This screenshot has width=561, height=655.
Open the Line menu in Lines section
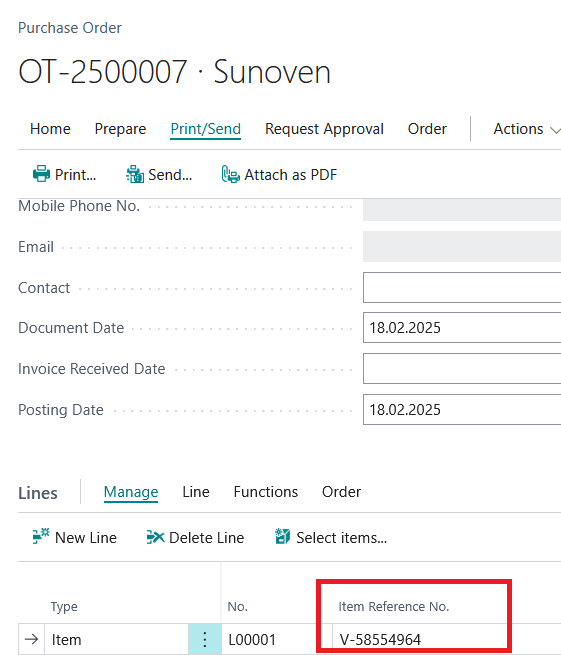(196, 492)
